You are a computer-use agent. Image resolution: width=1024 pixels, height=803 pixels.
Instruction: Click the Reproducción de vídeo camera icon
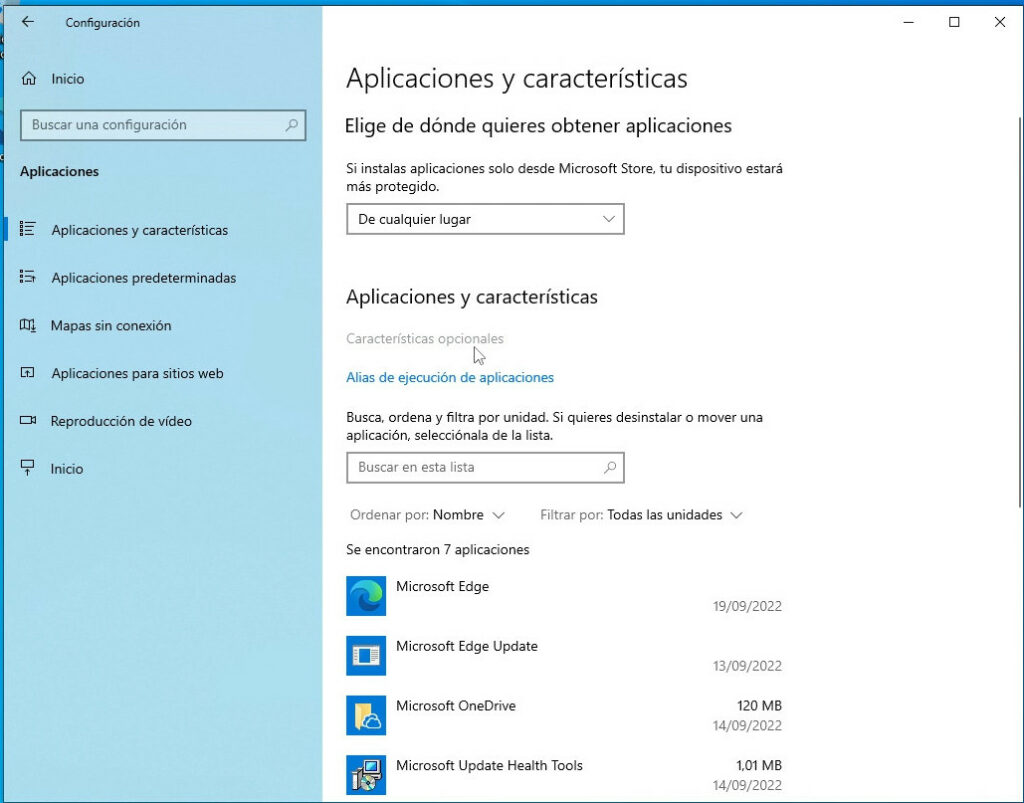(x=28, y=421)
